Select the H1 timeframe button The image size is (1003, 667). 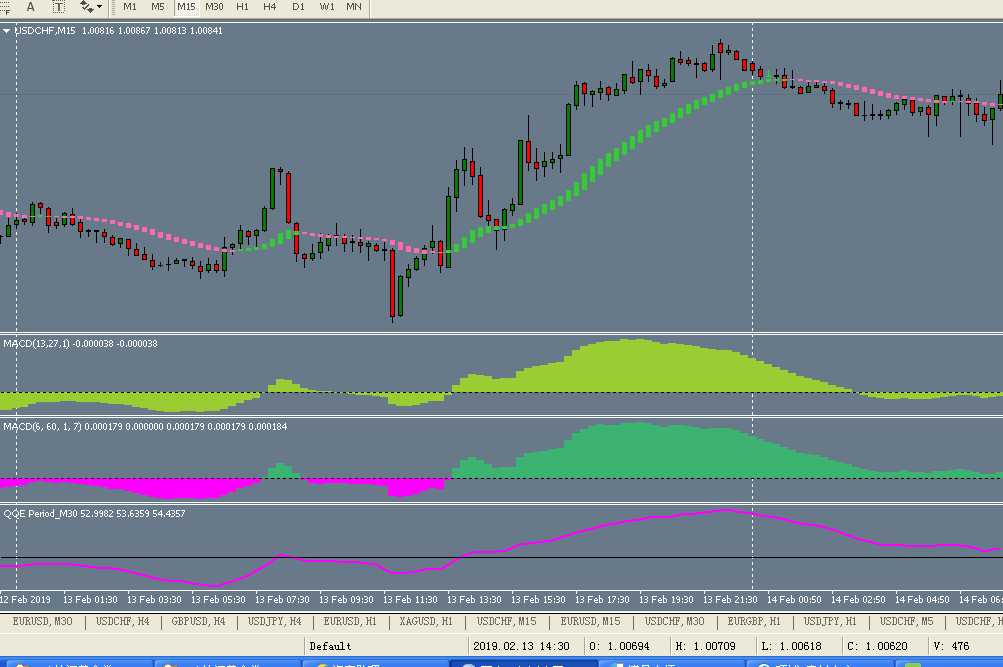(x=242, y=7)
